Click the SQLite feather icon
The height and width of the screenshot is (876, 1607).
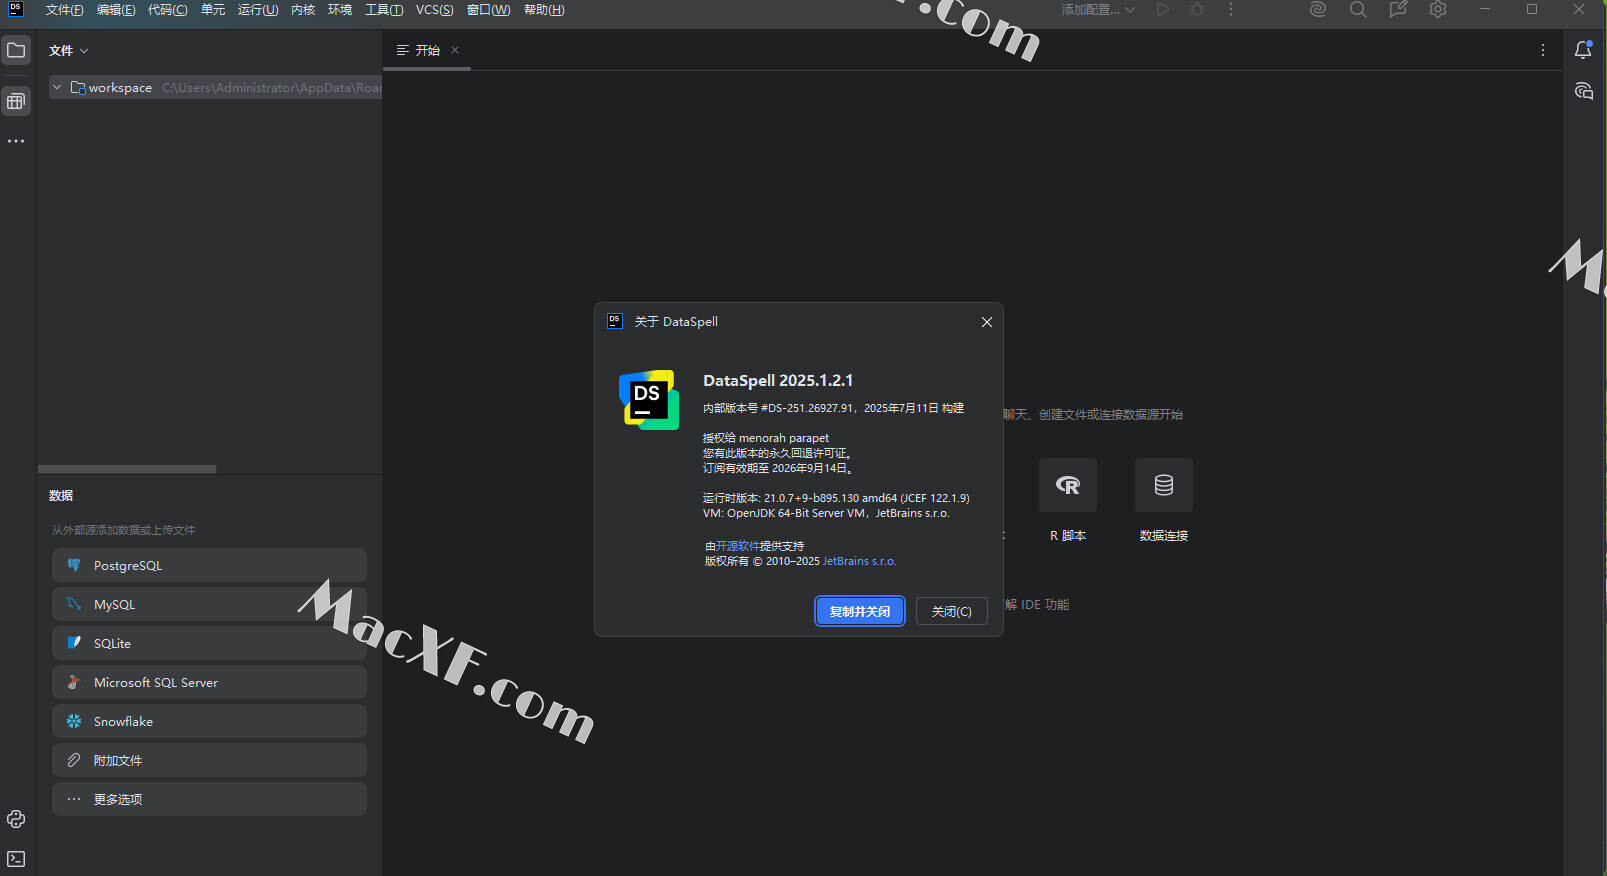[x=74, y=643]
